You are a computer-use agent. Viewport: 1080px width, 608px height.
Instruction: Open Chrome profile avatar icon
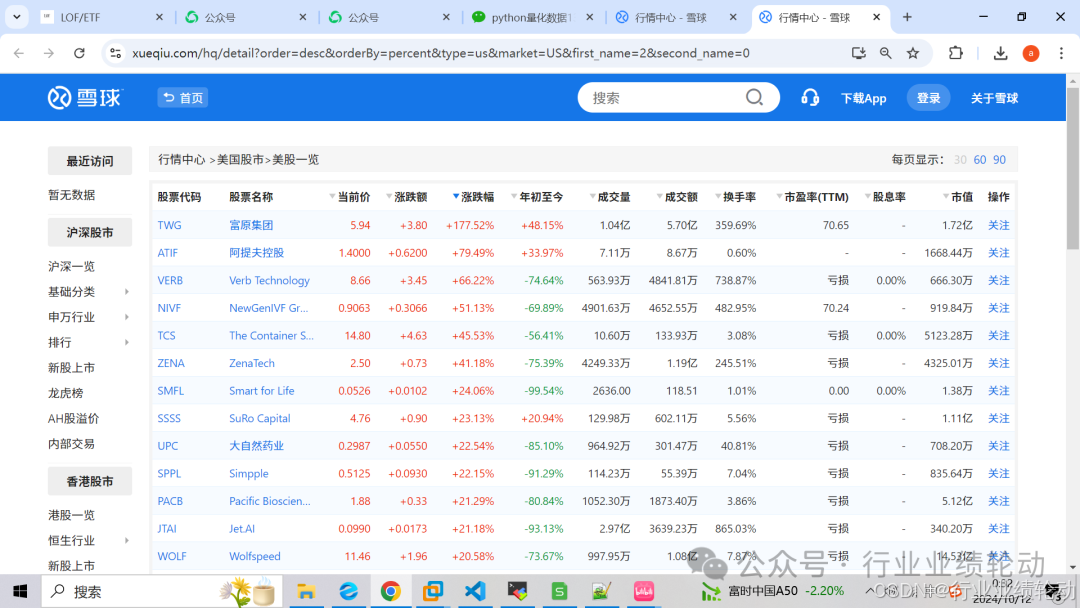(1030, 53)
